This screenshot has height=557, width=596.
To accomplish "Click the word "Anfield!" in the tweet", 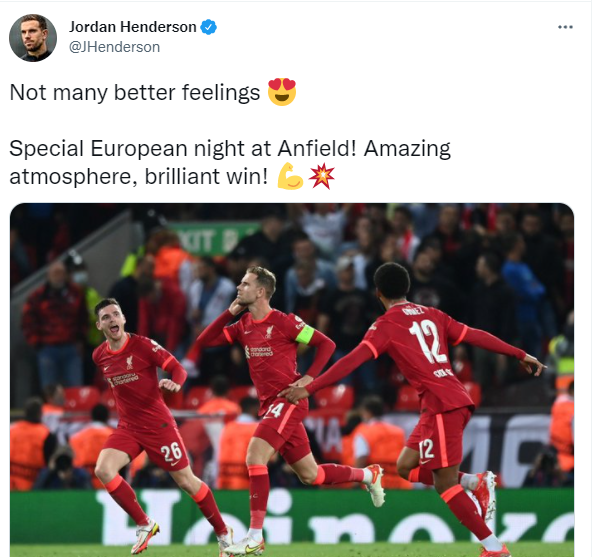I will click(x=317, y=148).
